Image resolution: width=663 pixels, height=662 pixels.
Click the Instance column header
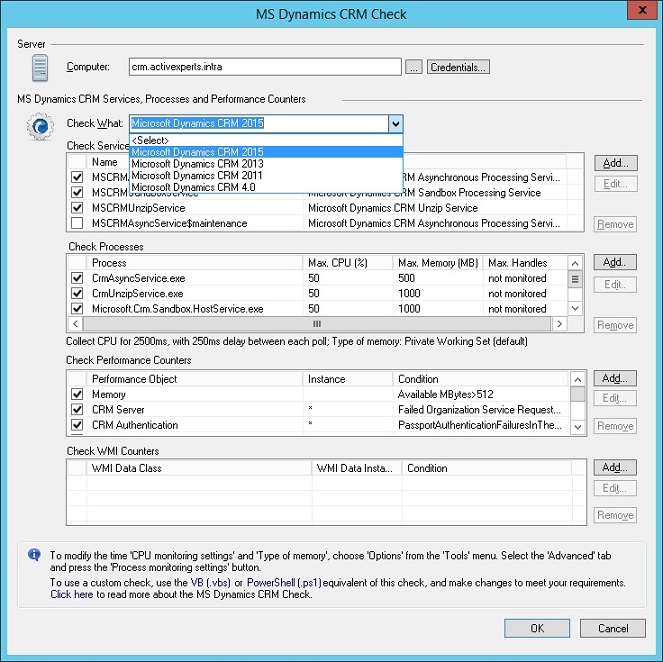click(x=348, y=379)
